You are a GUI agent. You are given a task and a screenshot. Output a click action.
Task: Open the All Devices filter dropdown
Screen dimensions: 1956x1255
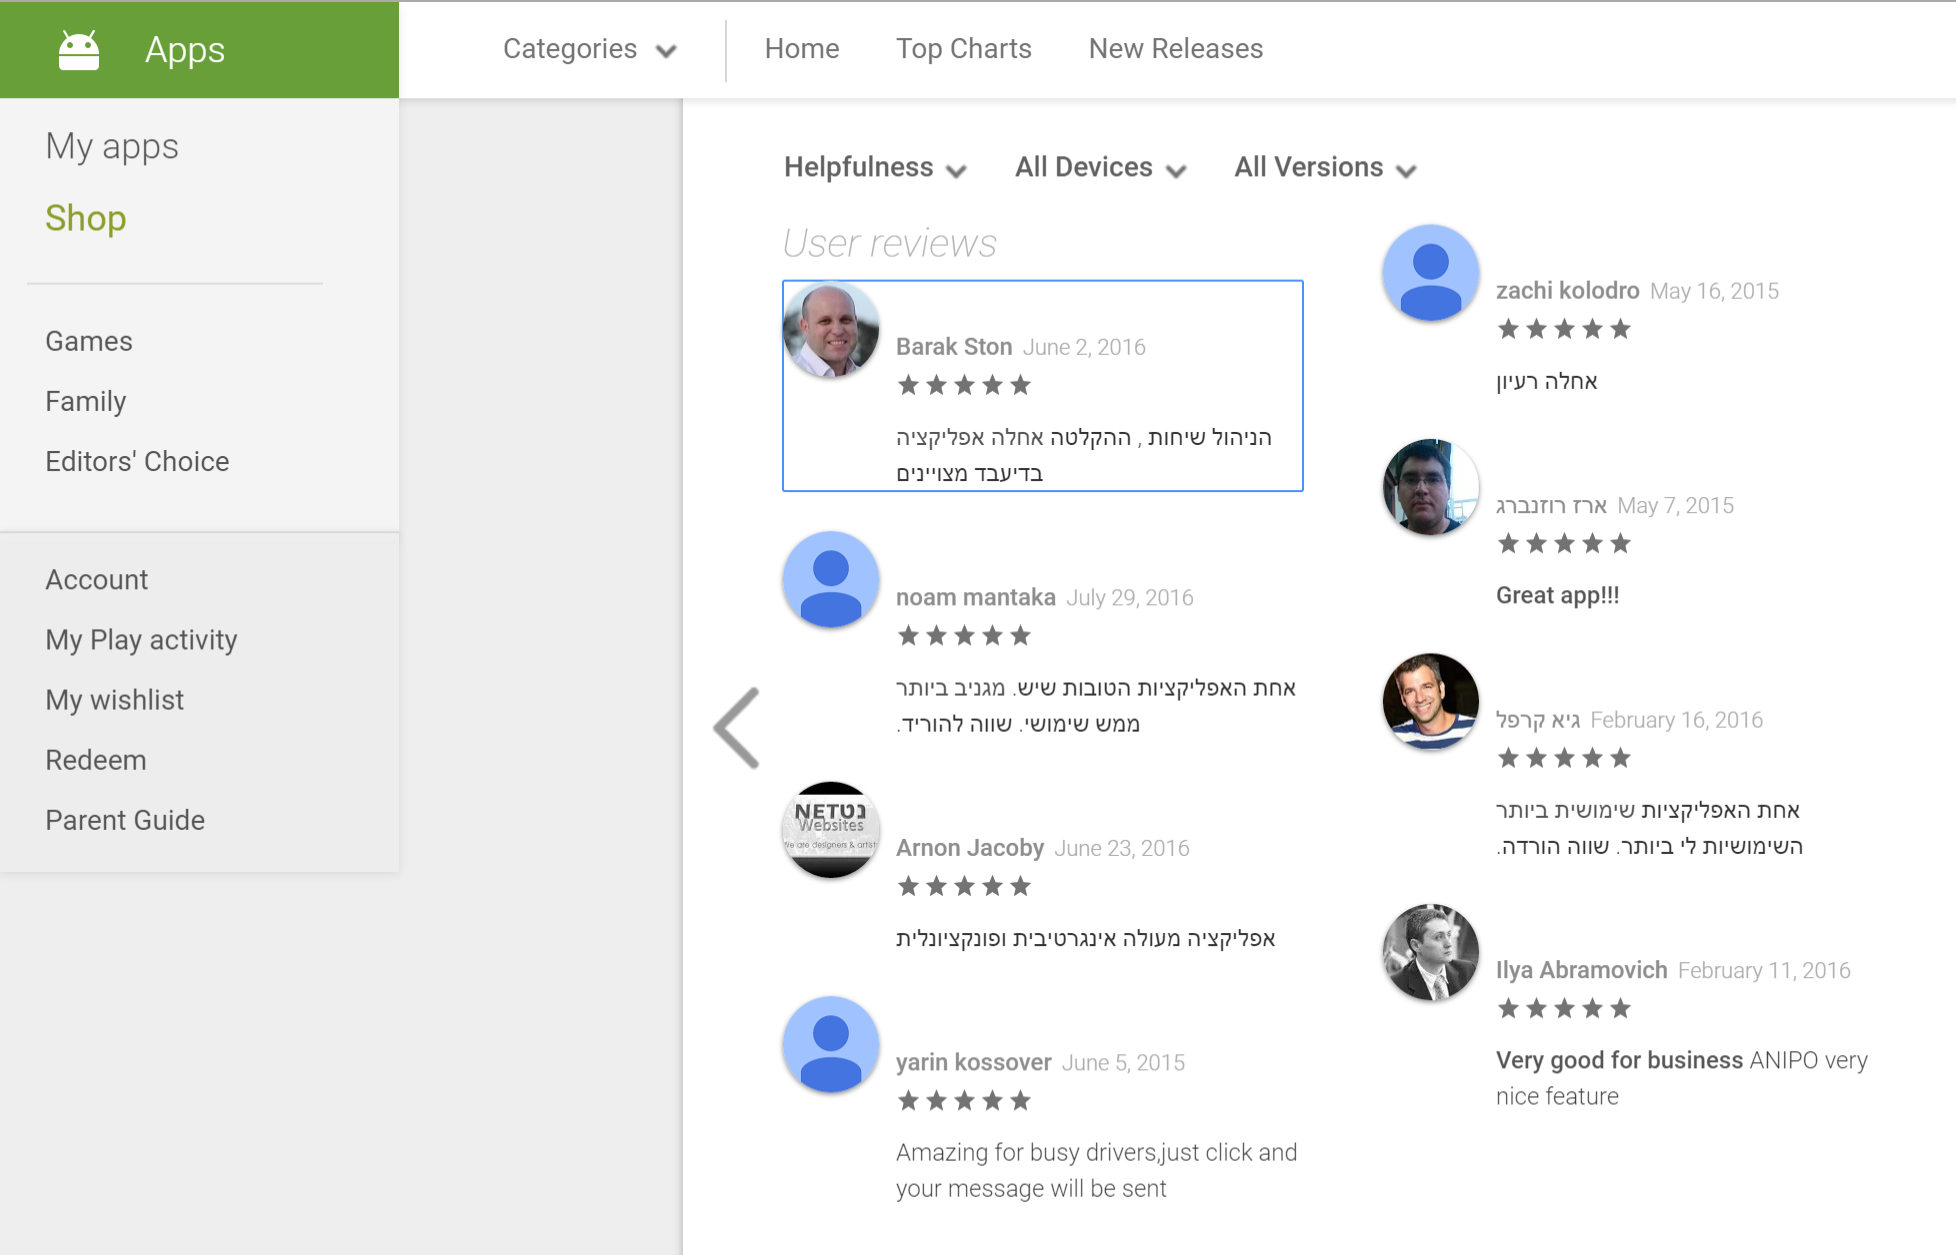coord(1100,168)
